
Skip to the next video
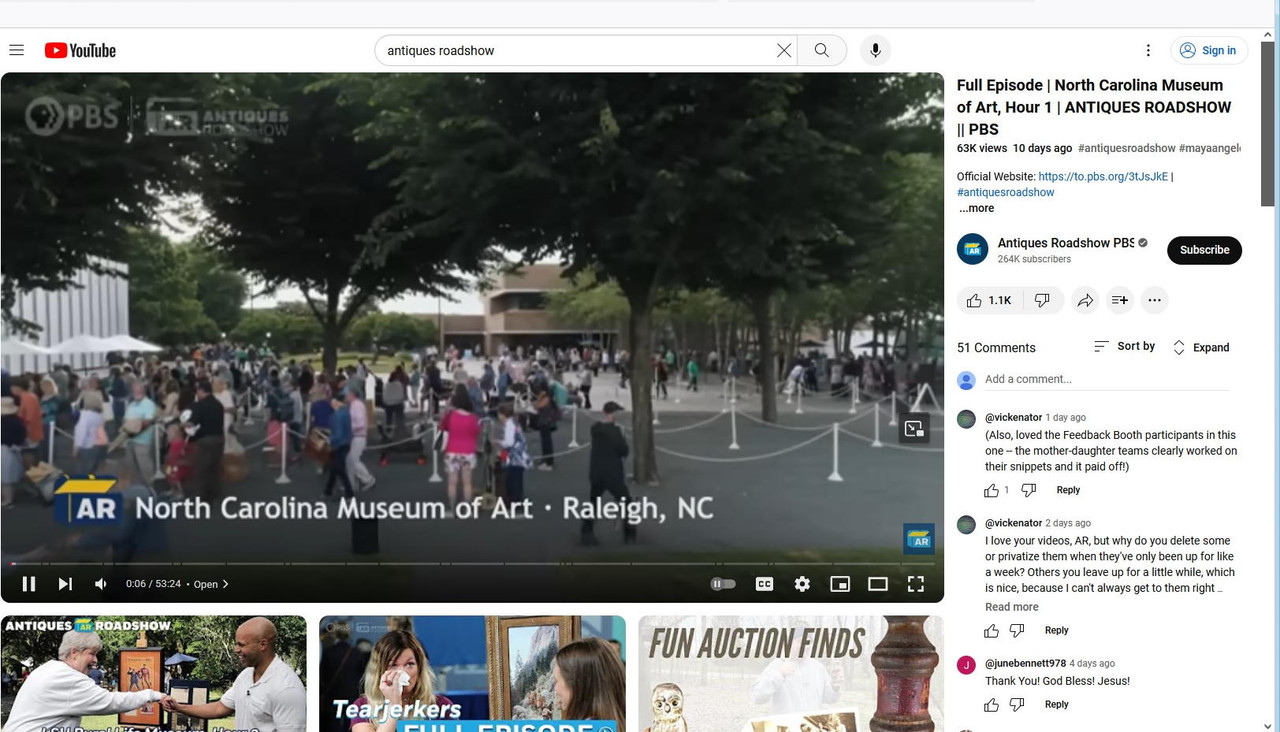[65, 584]
